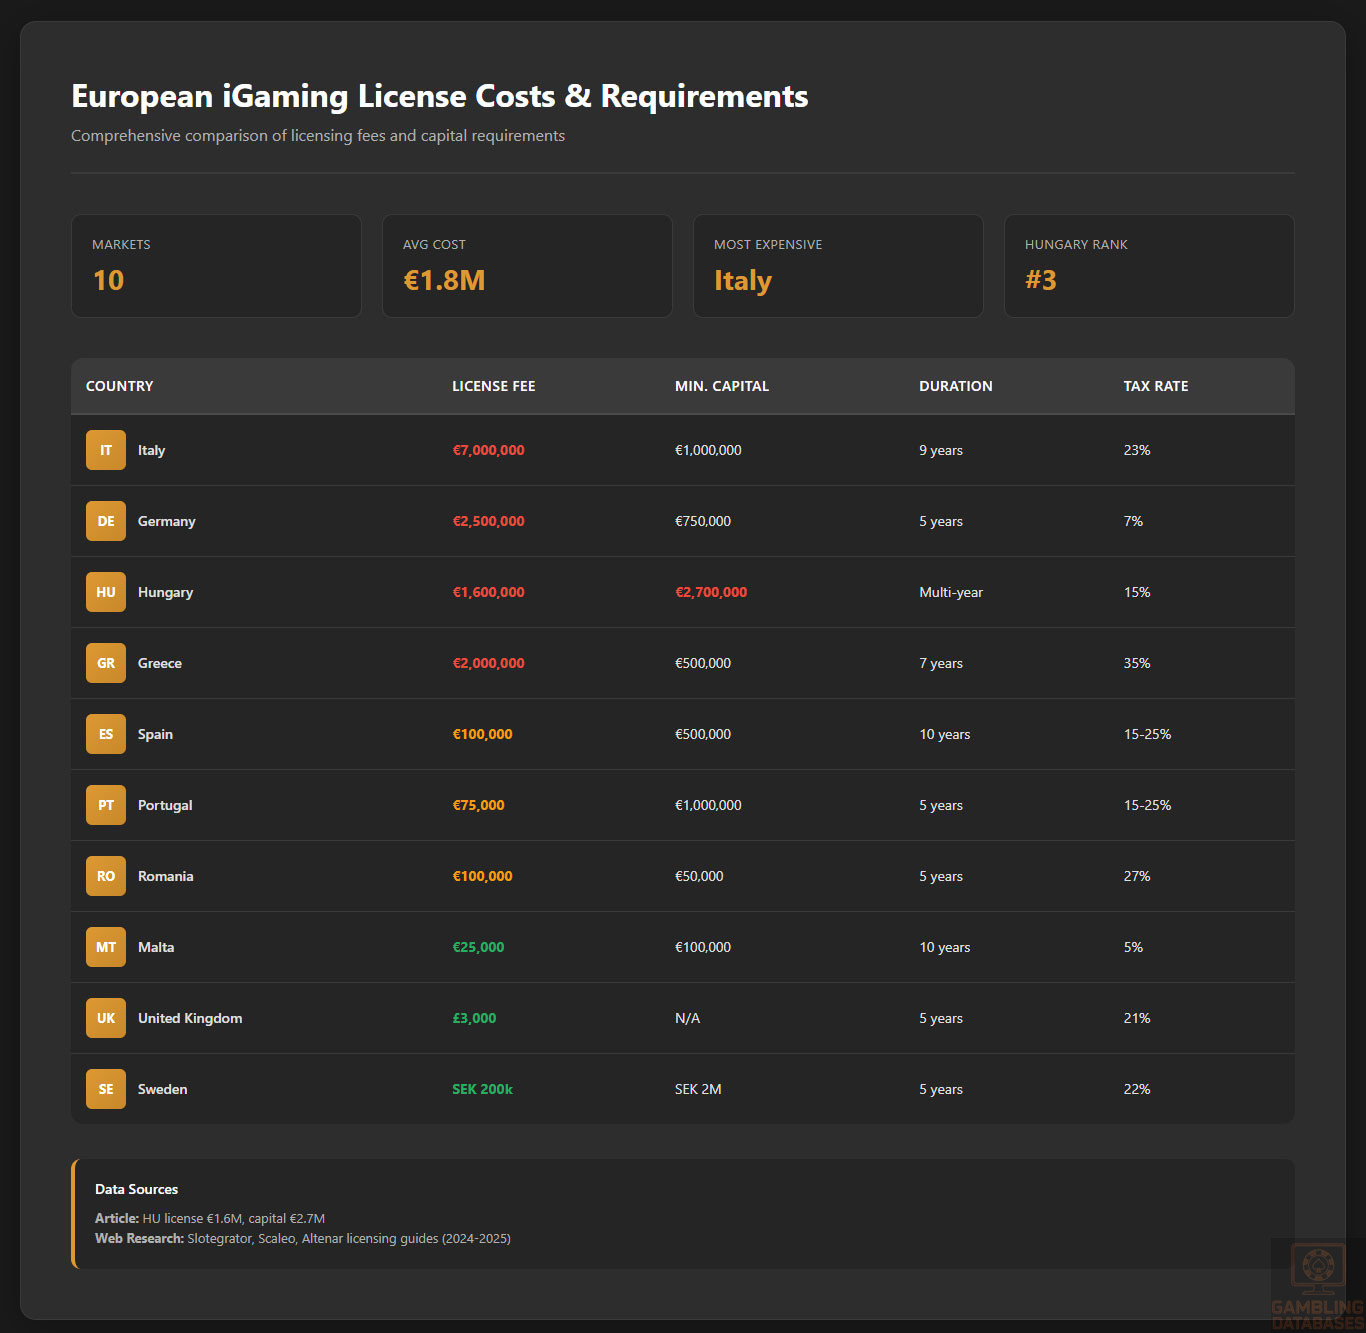The height and width of the screenshot is (1333, 1366).
Task: Click Hungary's €2,700,000 minimum capital value
Action: [711, 592]
